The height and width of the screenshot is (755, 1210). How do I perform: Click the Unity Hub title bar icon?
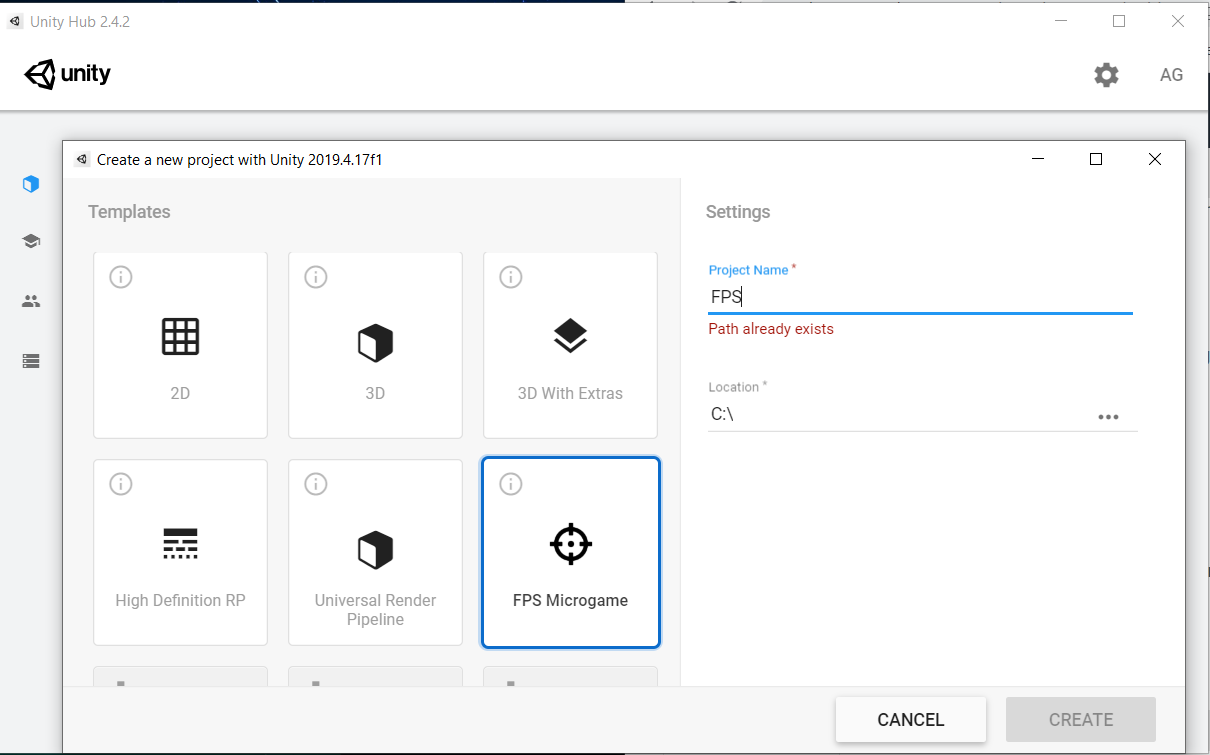(x=15, y=21)
